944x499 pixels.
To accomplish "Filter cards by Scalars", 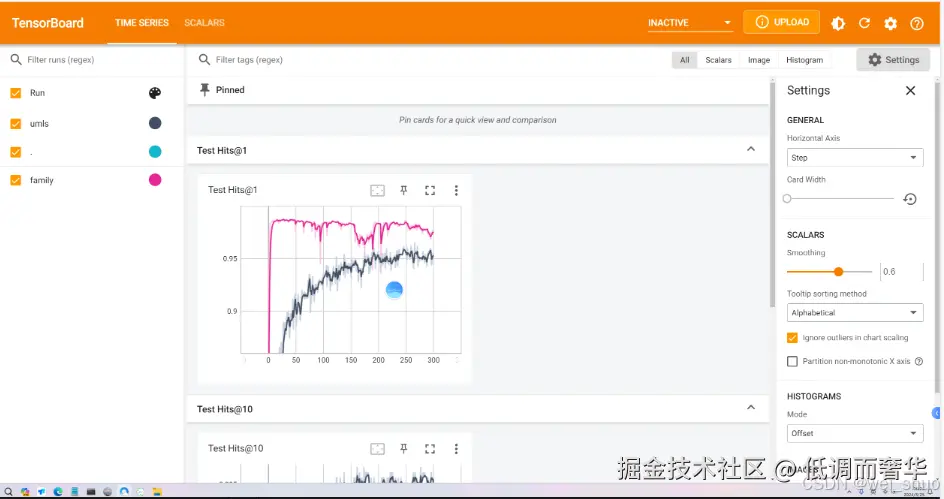I will coord(718,60).
